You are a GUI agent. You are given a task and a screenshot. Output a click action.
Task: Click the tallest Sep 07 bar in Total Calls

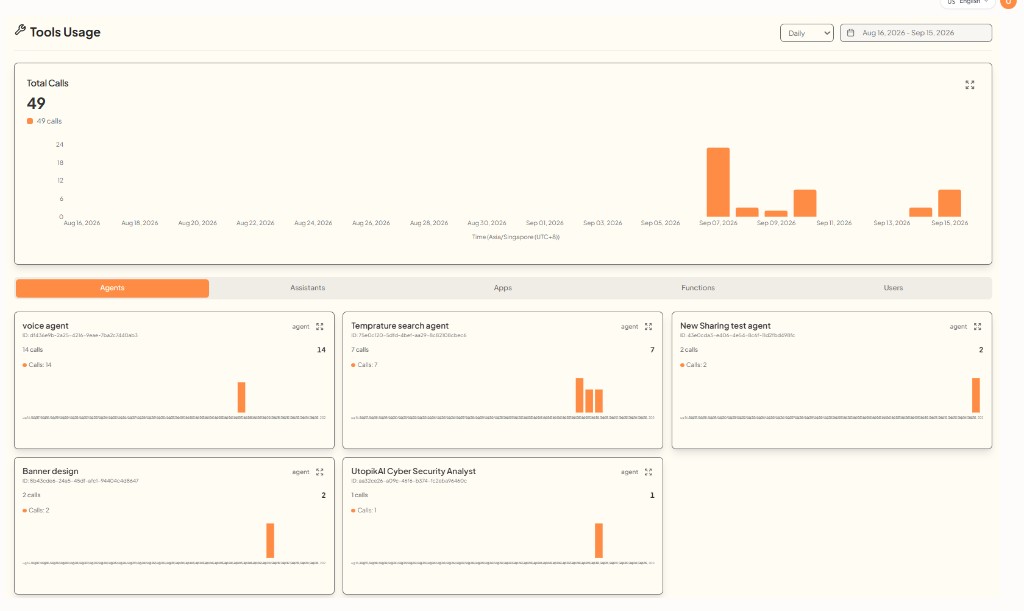point(718,182)
